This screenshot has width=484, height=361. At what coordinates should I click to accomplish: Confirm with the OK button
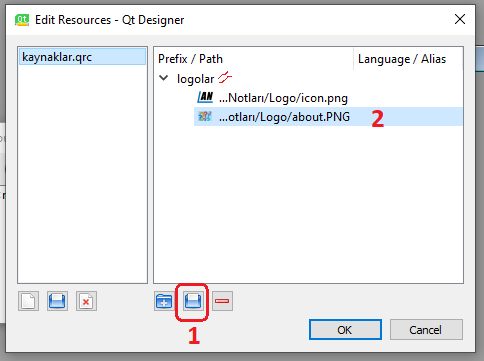[345, 330]
